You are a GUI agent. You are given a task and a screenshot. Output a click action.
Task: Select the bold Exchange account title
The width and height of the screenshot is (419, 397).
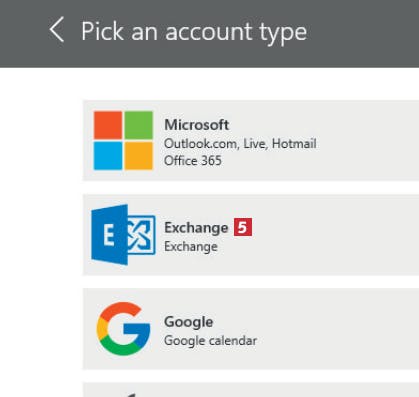click(x=196, y=228)
